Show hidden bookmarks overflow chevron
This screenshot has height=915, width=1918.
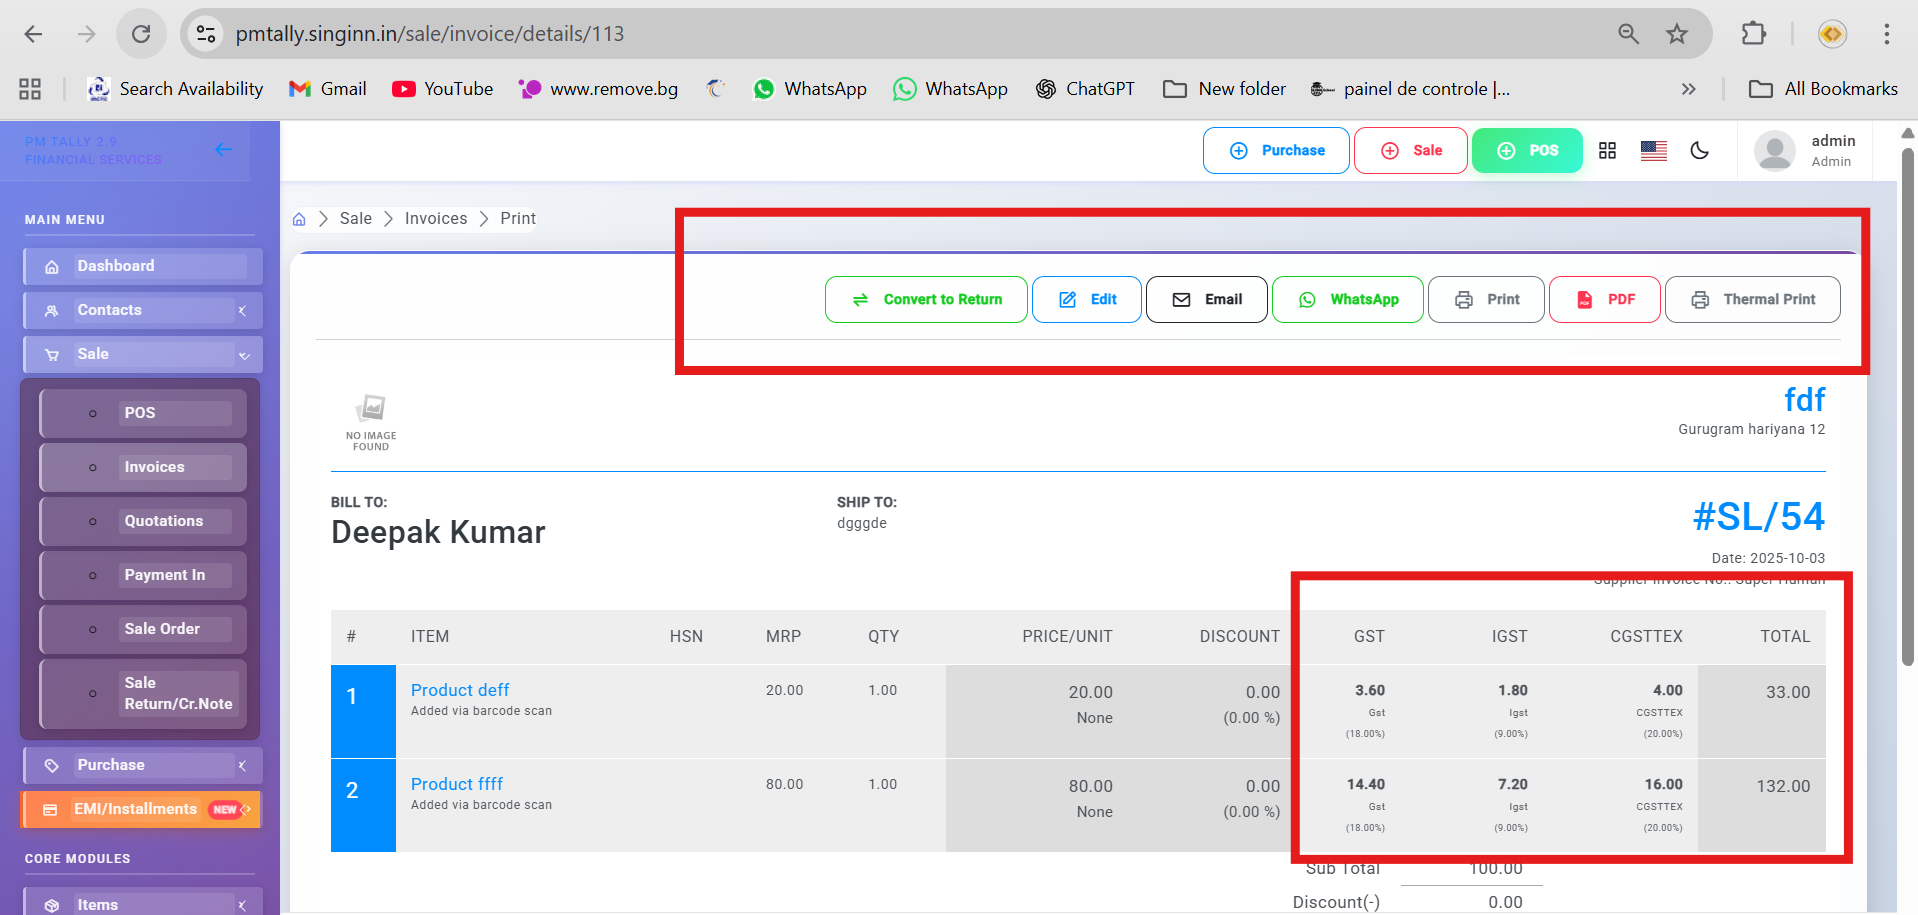(1688, 89)
